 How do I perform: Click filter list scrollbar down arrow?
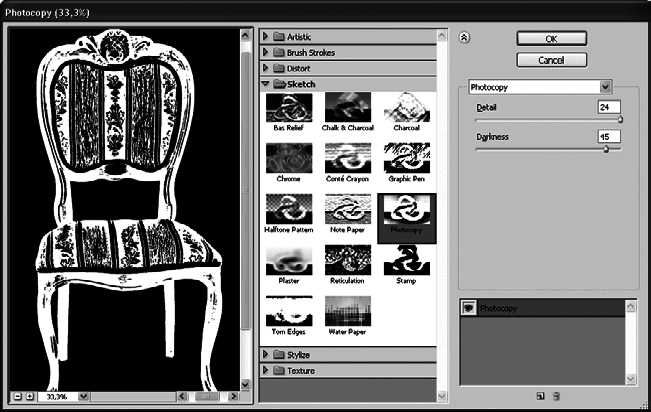click(442, 397)
